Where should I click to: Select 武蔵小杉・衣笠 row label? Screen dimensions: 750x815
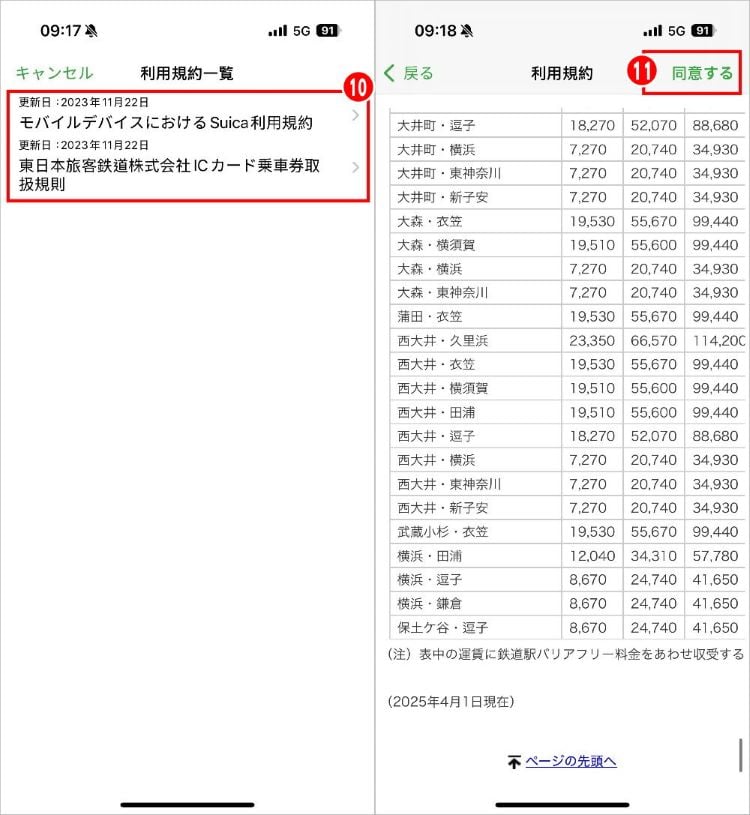tap(442, 532)
